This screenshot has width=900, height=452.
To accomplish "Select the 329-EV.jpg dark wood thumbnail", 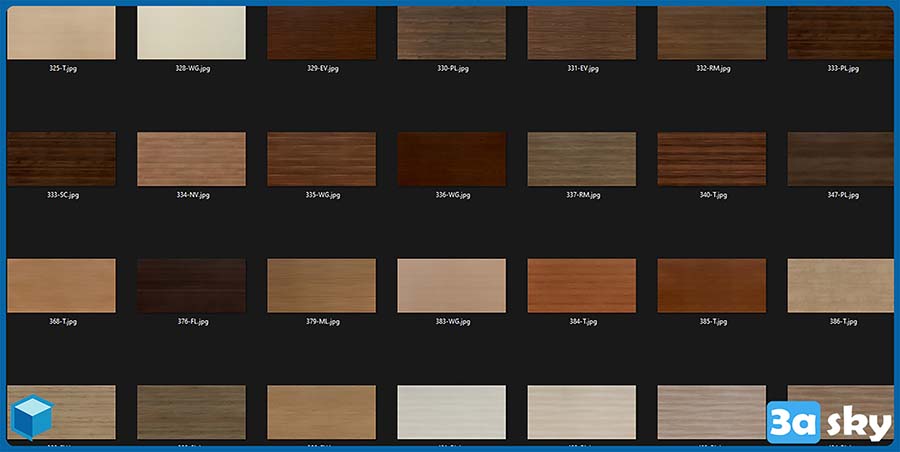I will coord(321,32).
